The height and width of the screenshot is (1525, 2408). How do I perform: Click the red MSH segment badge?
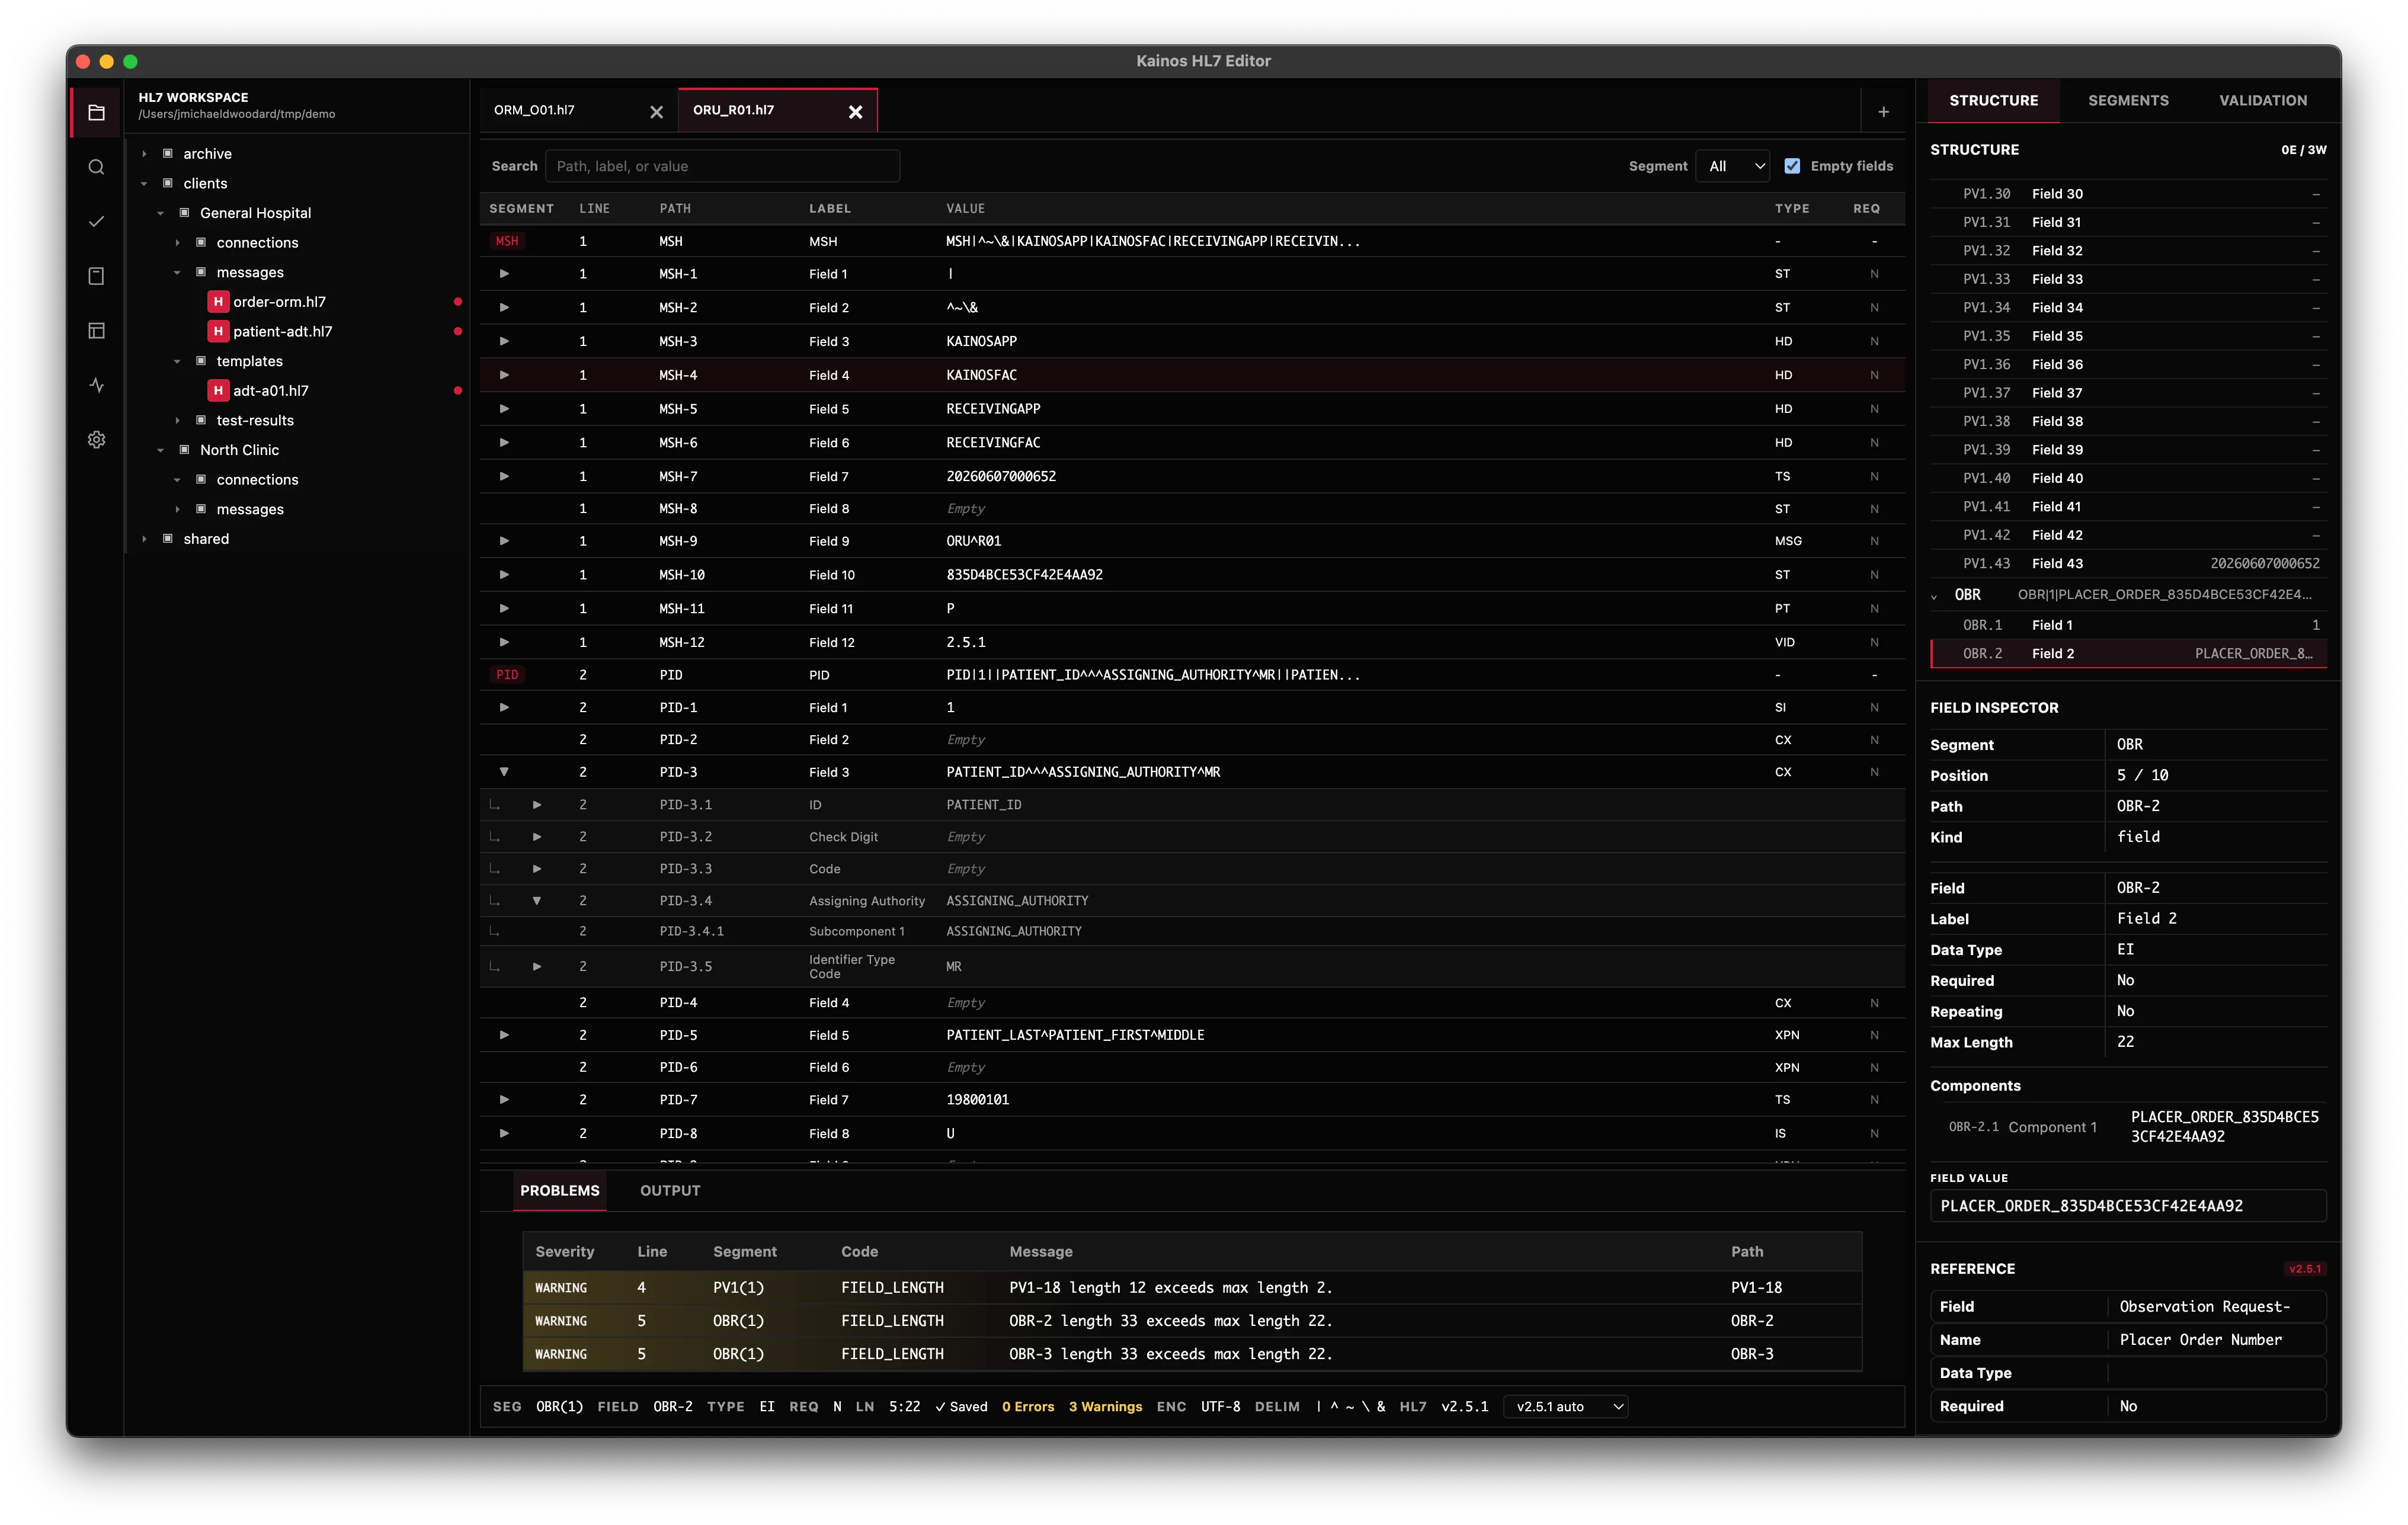(507, 241)
